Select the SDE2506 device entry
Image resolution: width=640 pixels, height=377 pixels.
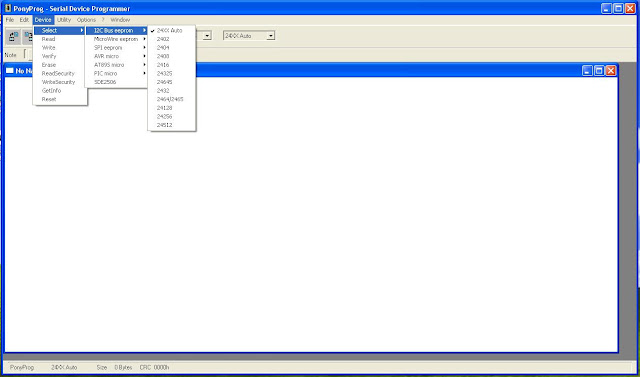(x=117, y=82)
